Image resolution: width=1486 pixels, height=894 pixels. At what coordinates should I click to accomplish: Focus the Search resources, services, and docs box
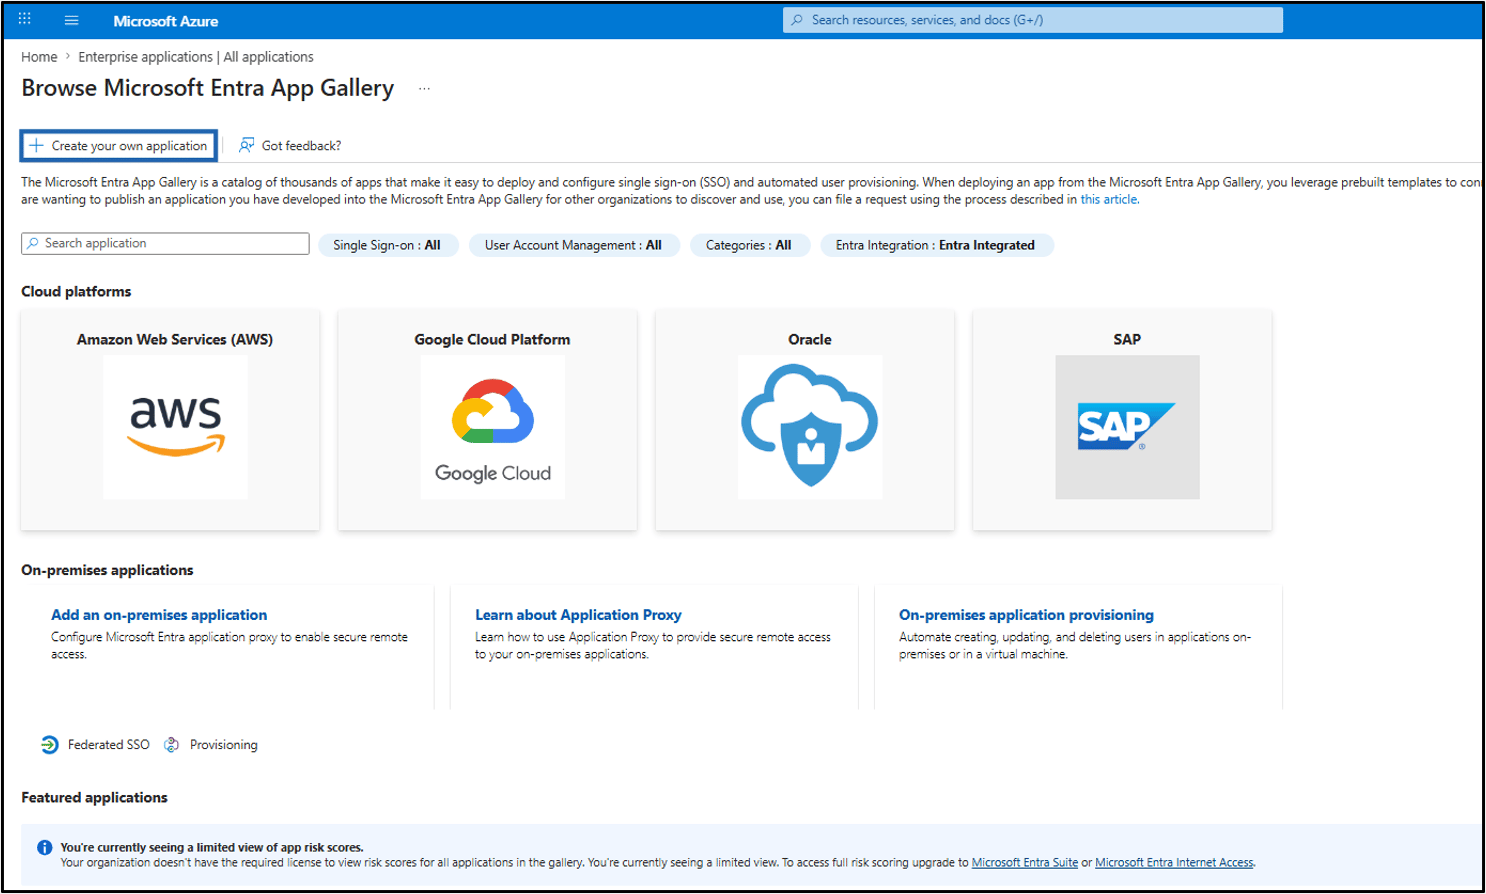(x=1033, y=20)
